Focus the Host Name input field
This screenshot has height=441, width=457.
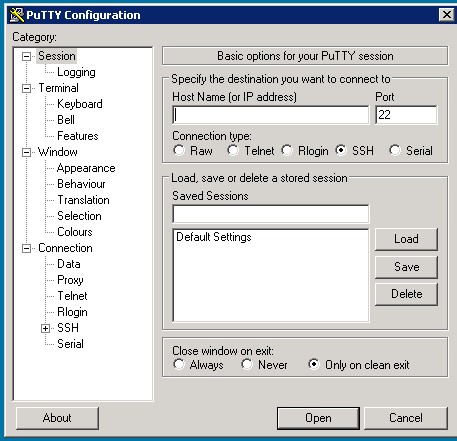[271, 115]
